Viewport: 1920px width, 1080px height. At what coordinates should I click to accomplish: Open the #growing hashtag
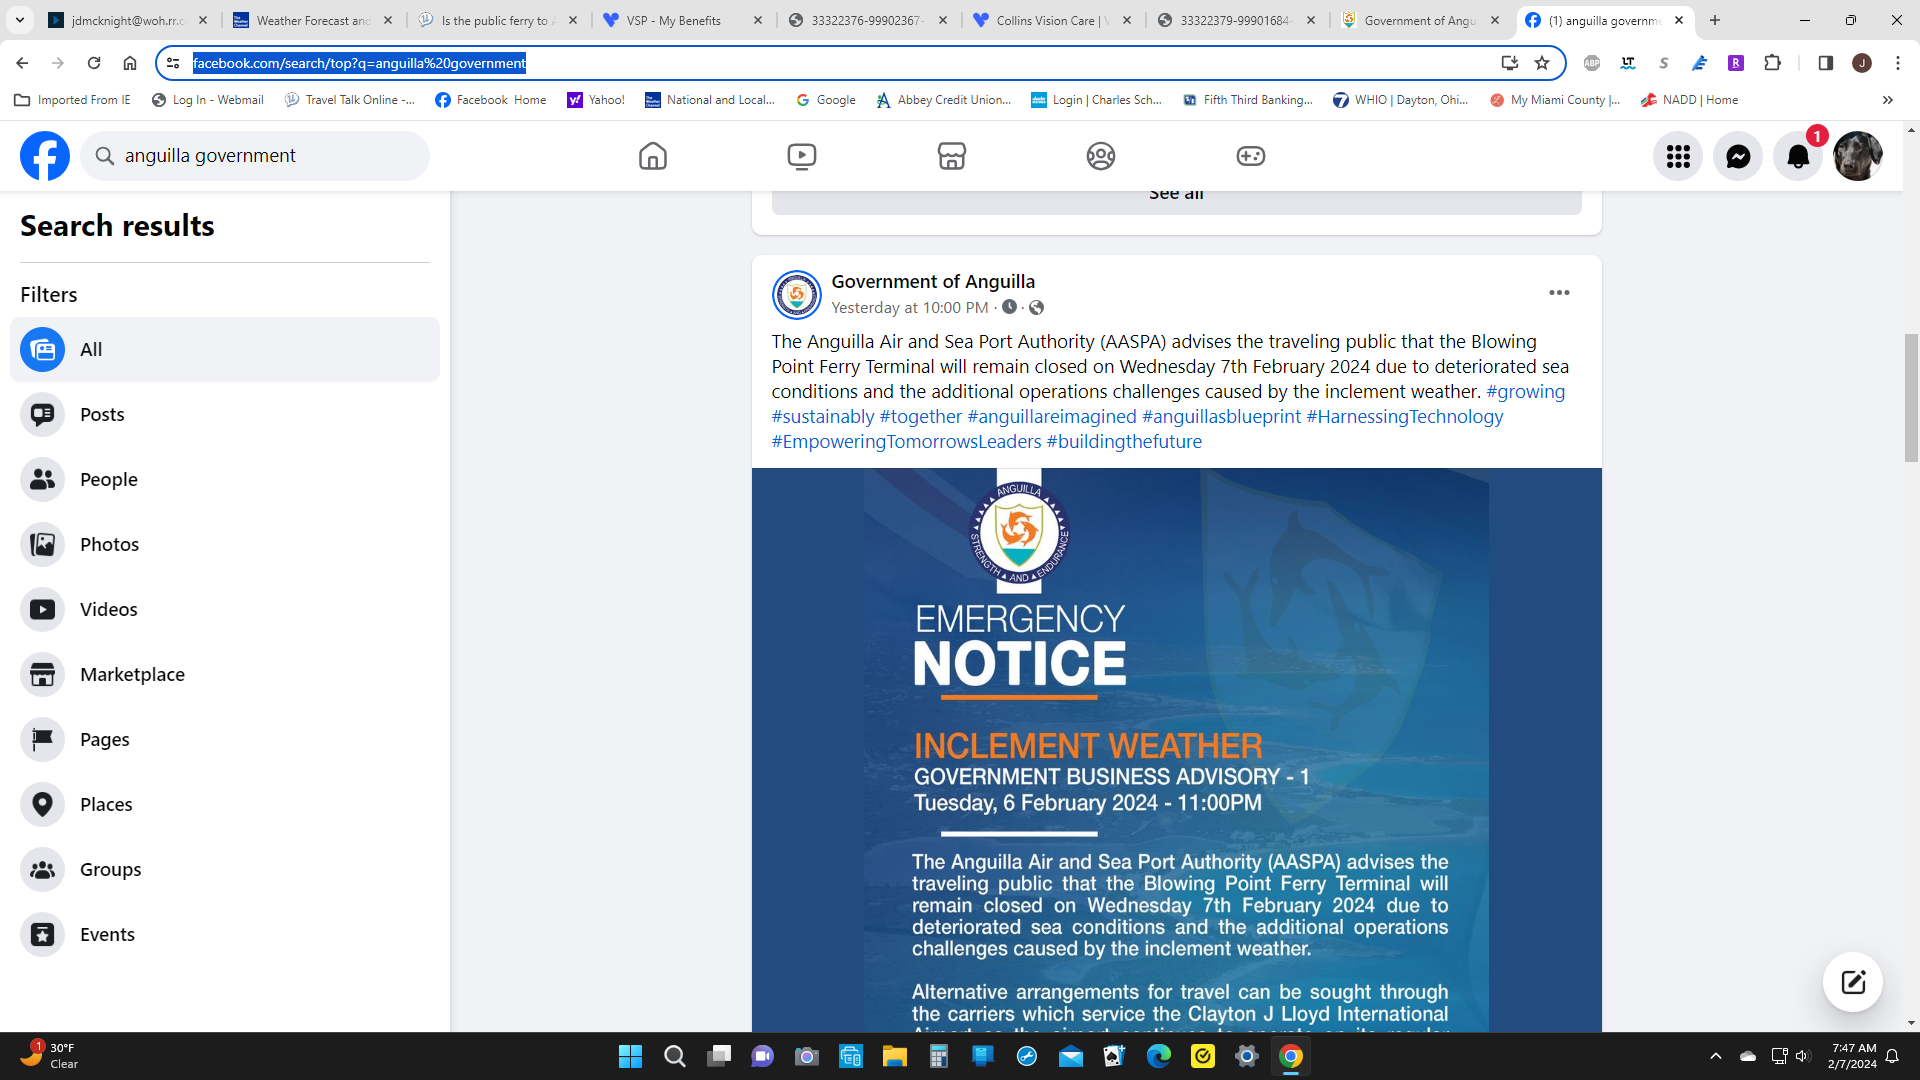(x=1525, y=392)
